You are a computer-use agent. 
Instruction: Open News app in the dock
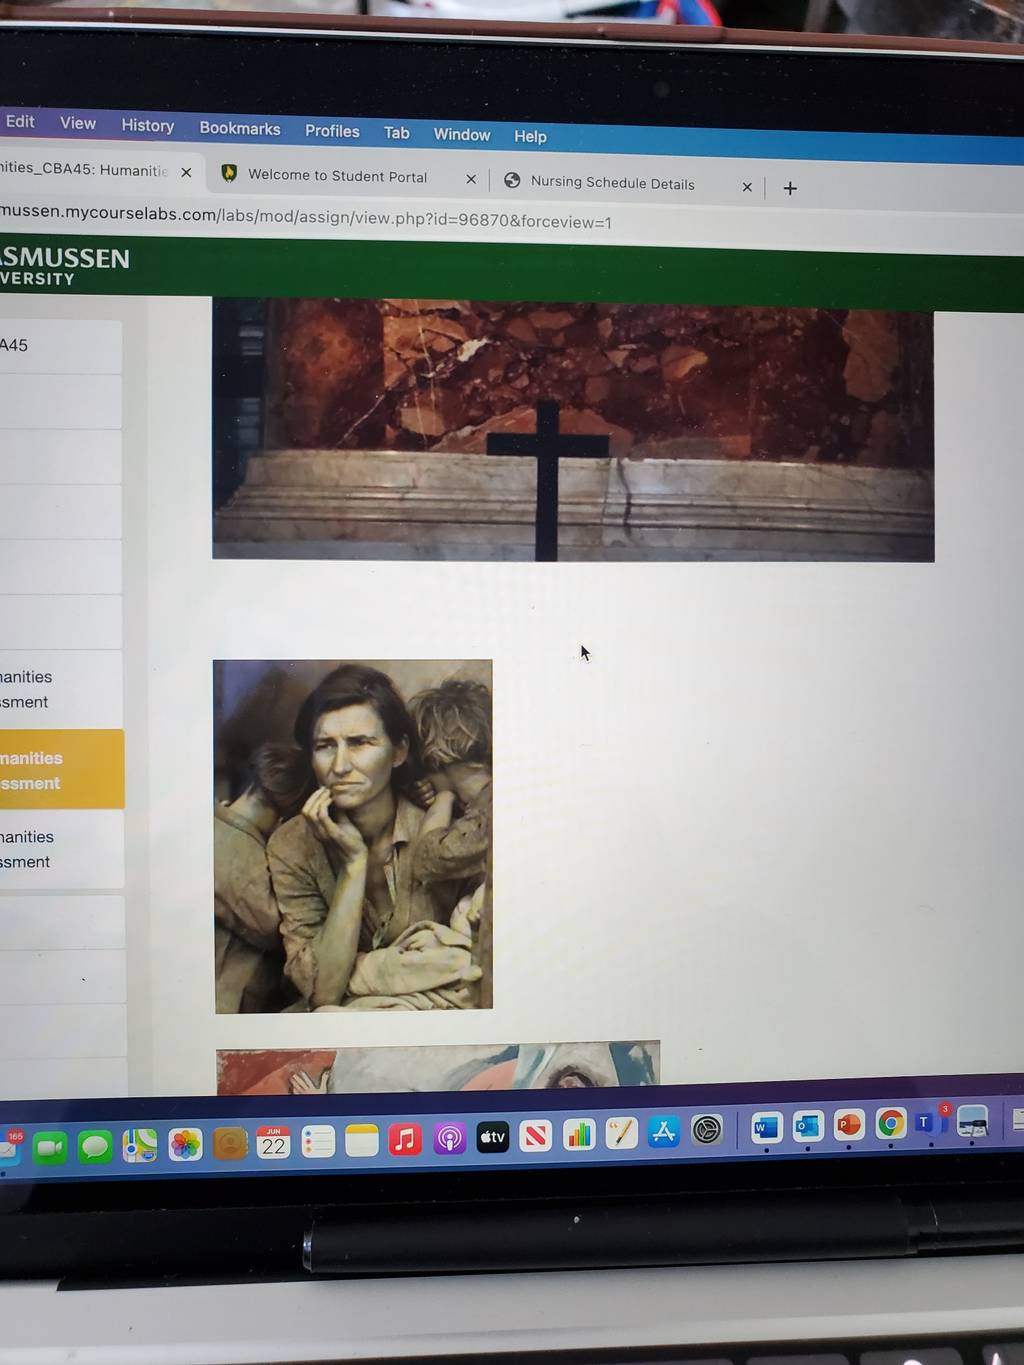click(x=535, y=1136)
